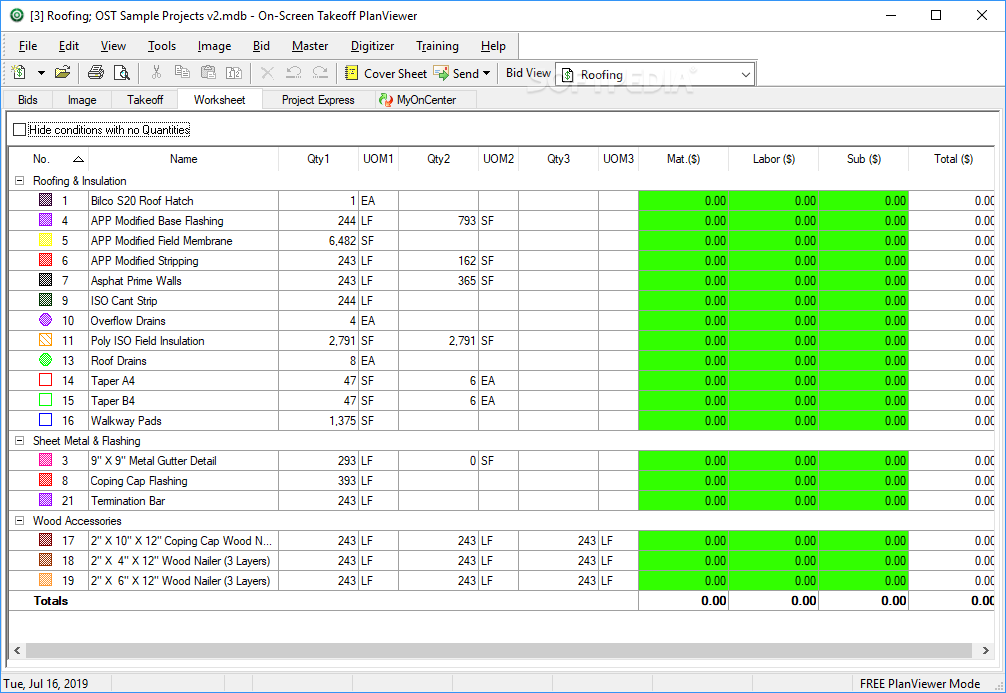The width and height of the screenshot is (1006, 693).
Task: Open the View menu
Action: point(113,46)
